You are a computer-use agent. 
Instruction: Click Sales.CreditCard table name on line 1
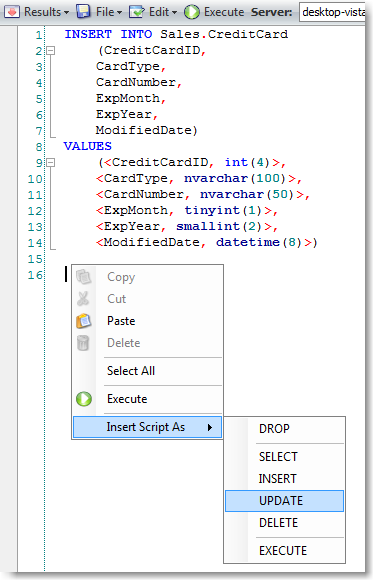coord(224,34)
